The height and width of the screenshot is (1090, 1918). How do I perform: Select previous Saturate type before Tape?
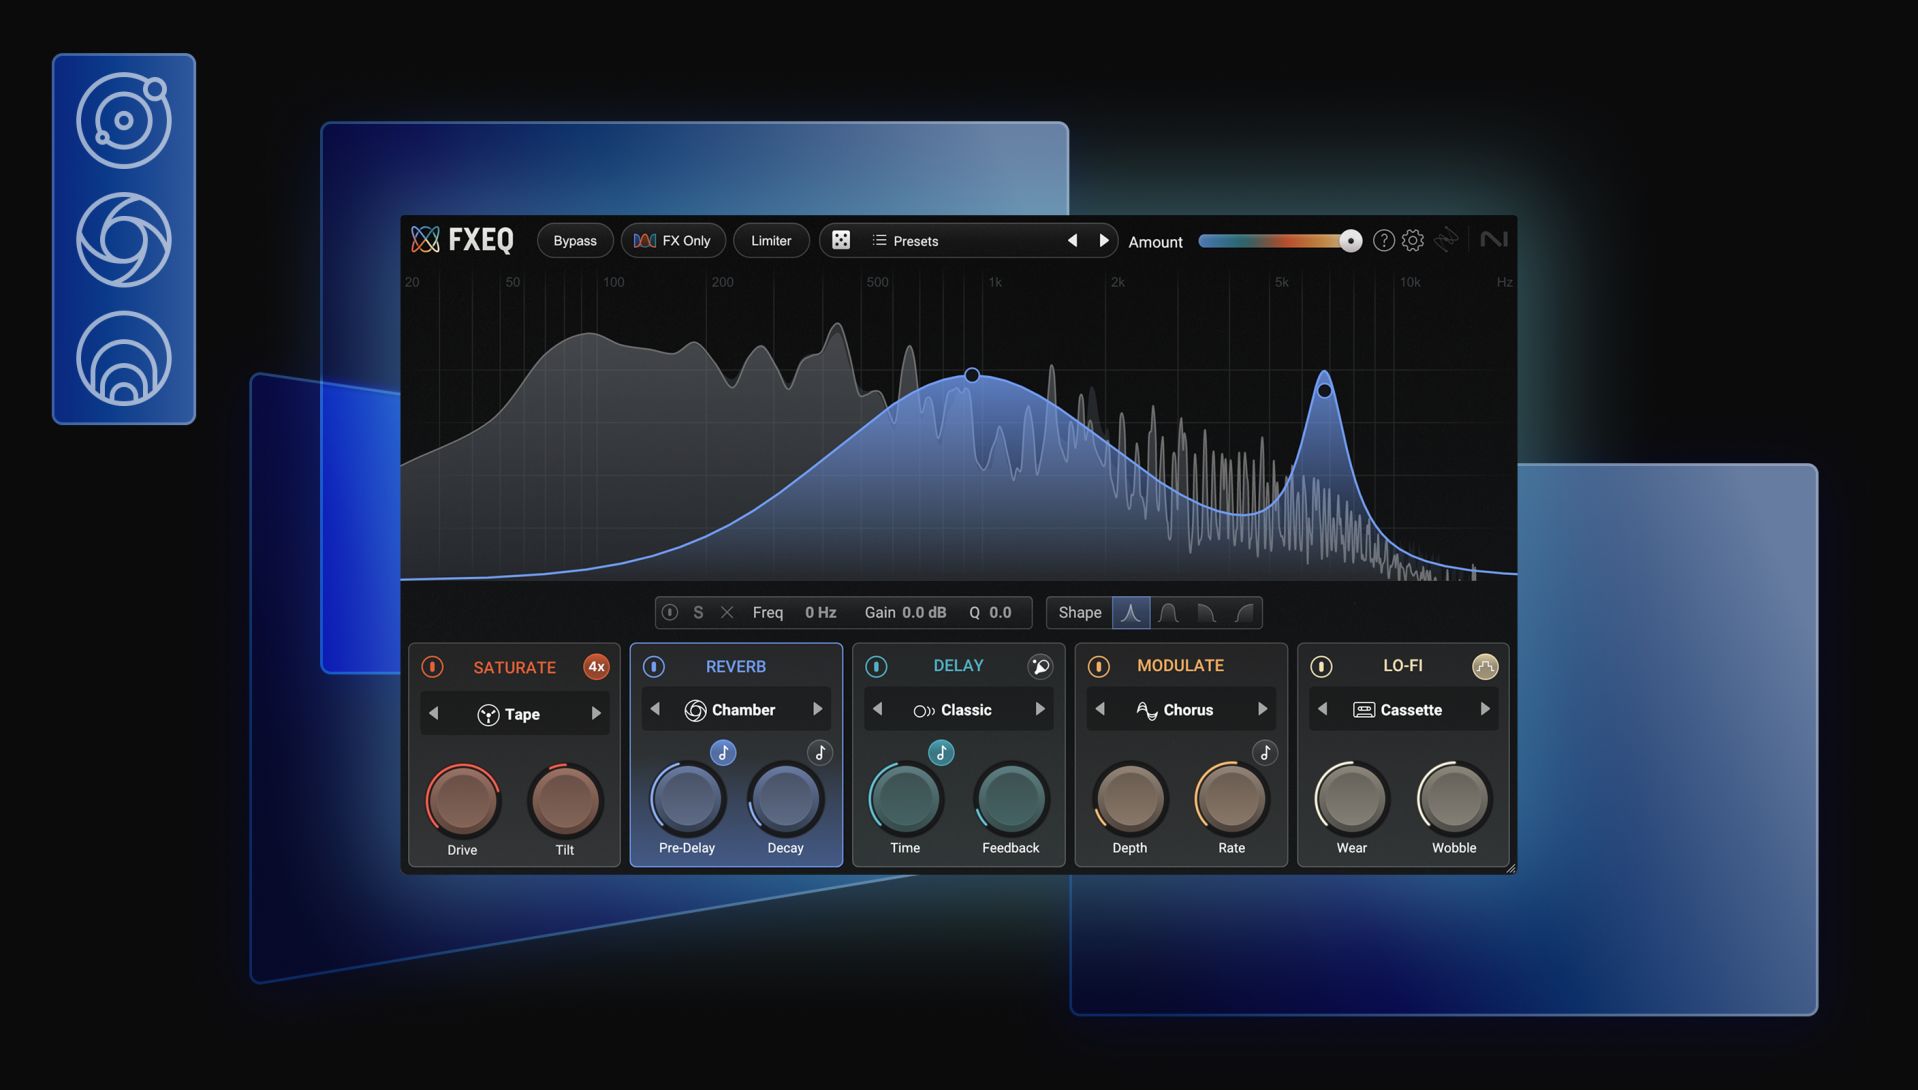(x=434, y=714)
